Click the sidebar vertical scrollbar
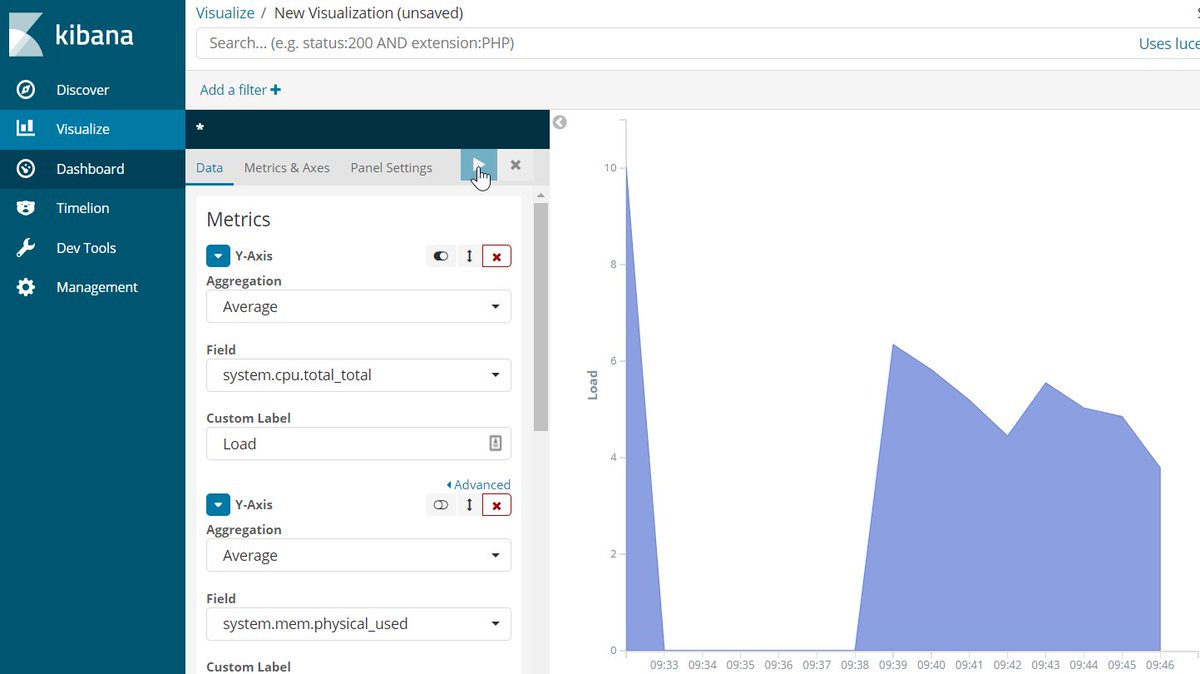This screenshot has width=1200, height=674. tap(541, 315)
